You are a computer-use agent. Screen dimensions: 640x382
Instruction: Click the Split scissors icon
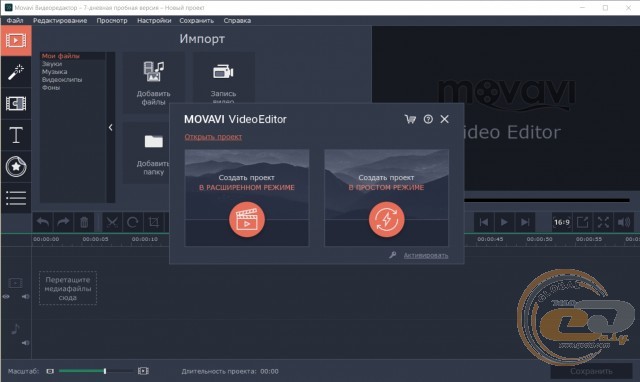point(112,222)
